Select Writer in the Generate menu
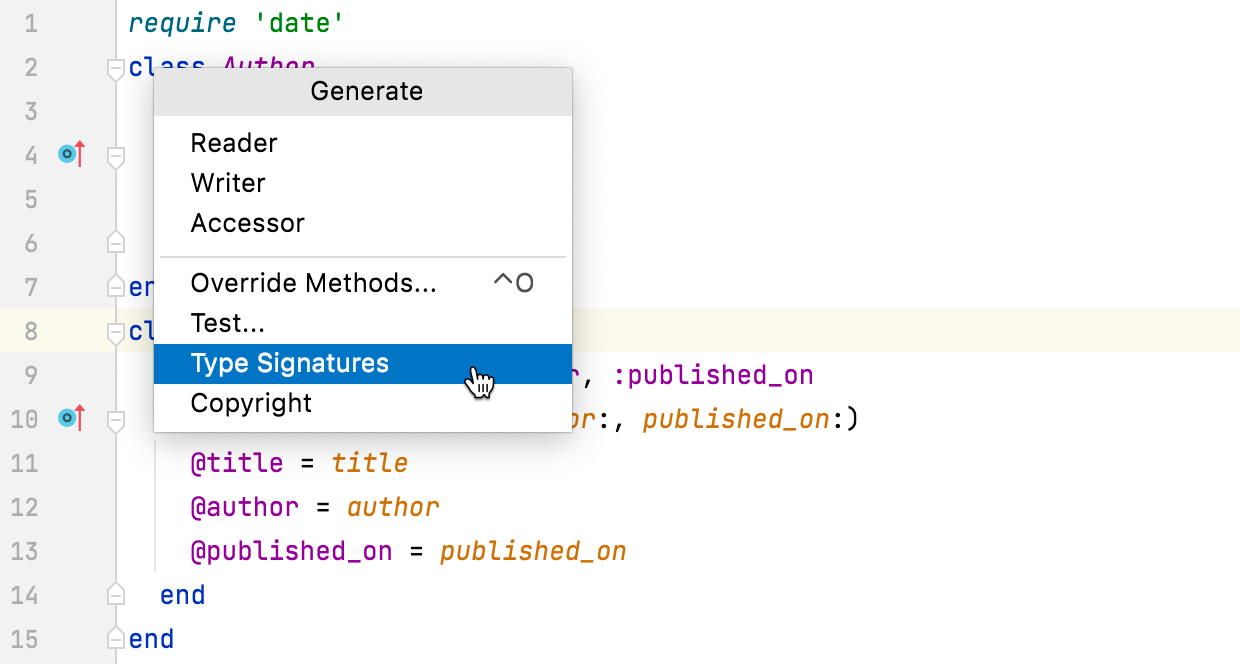 tap(228, 183)
